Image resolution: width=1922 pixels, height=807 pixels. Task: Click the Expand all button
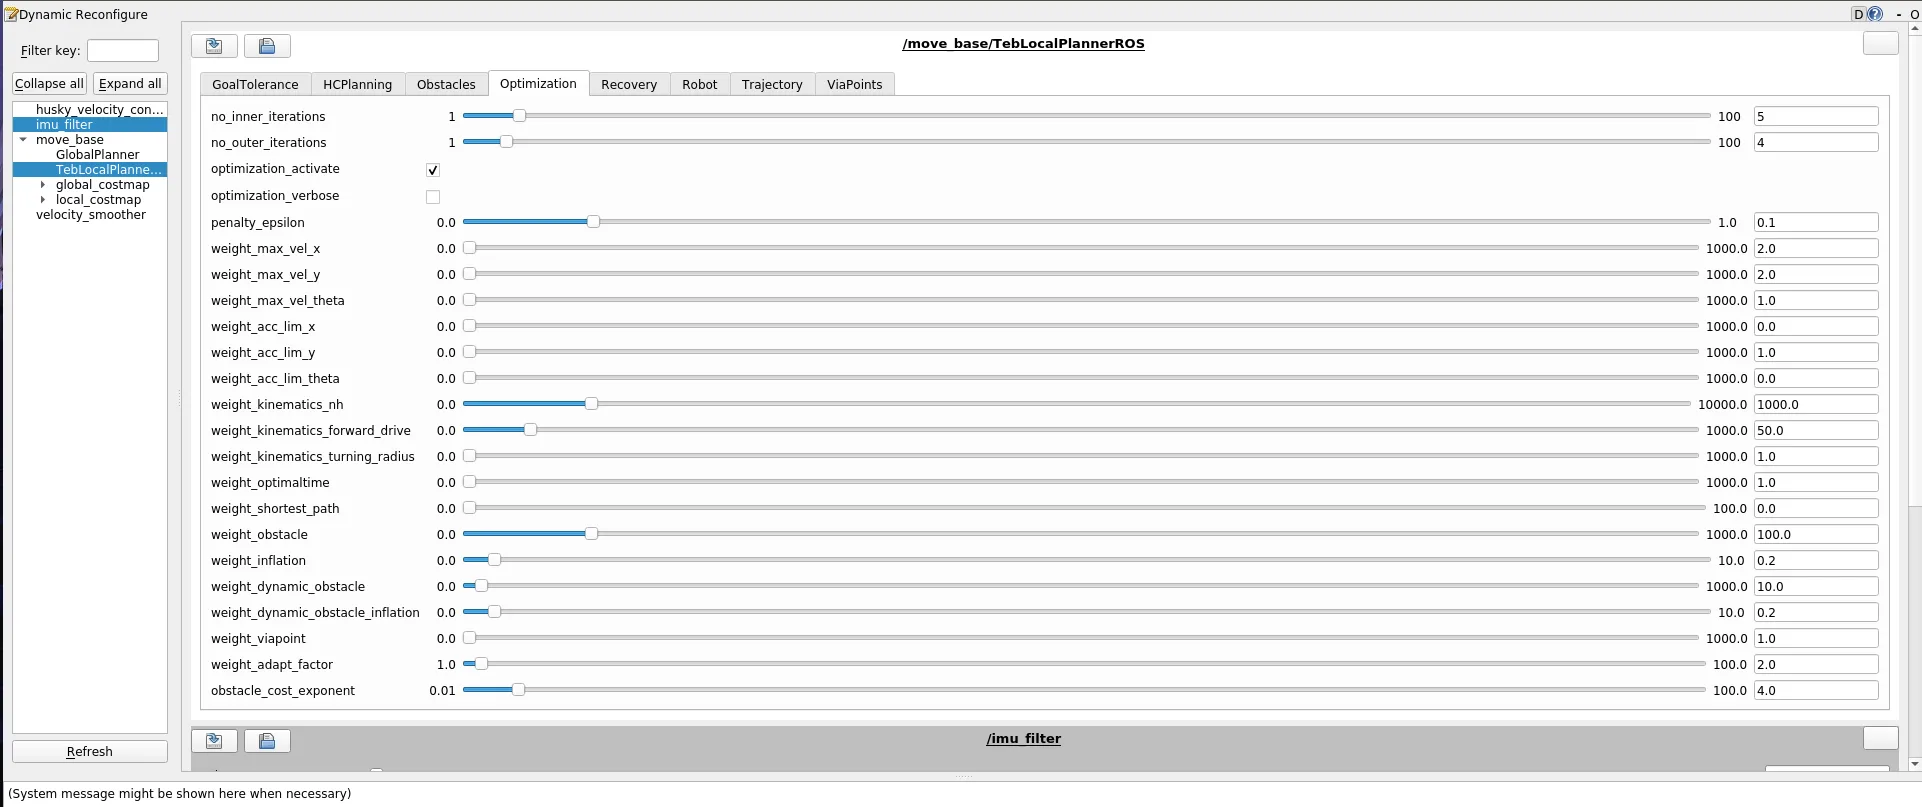pyautogui.click(x=130, y=84)
